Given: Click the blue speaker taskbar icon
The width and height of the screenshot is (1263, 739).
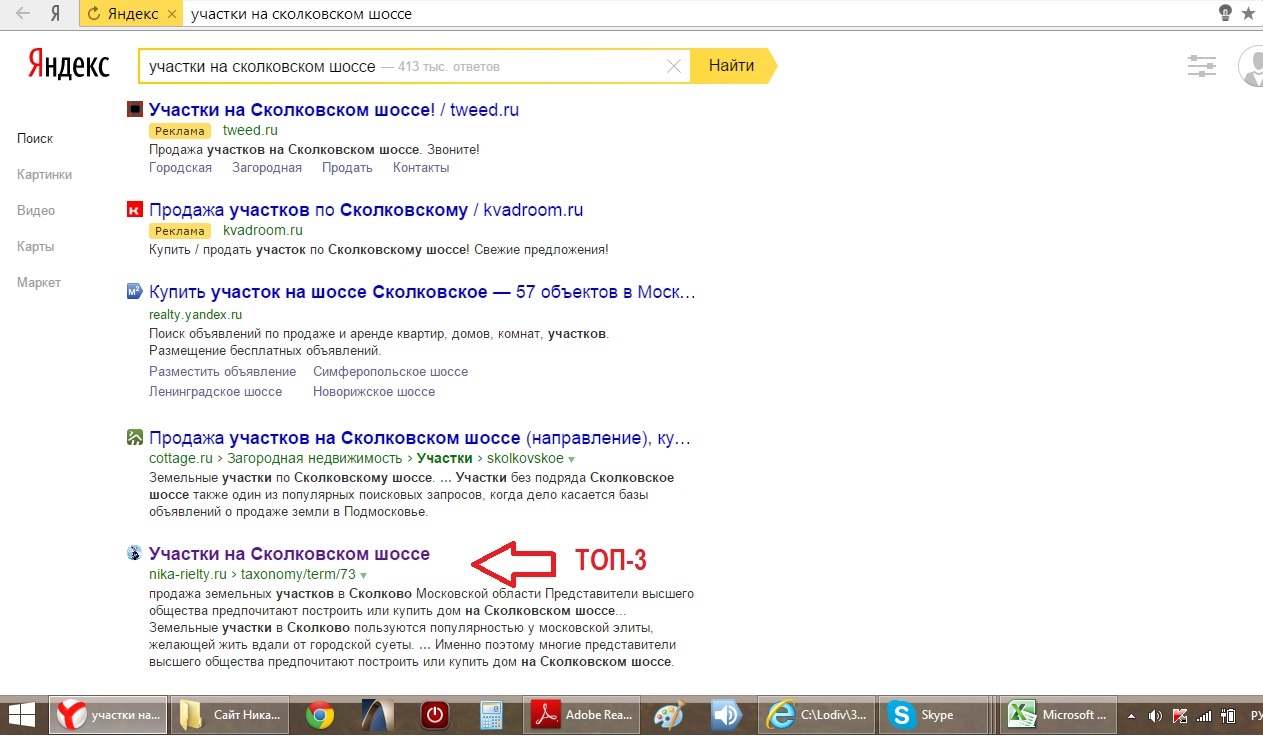Looking at the screenshot, I should click(x=724, y=716).
